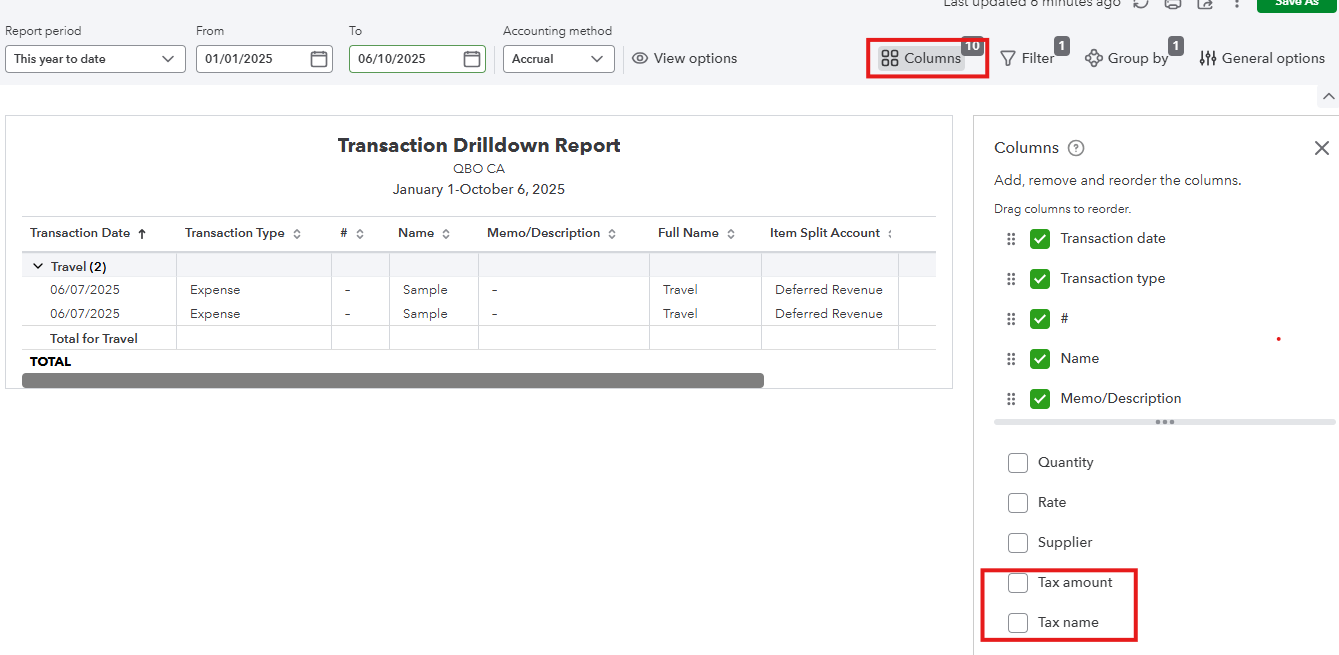Click the Save As button
This screenshot has height=655, width=1339.
(x=1297, y=4)
